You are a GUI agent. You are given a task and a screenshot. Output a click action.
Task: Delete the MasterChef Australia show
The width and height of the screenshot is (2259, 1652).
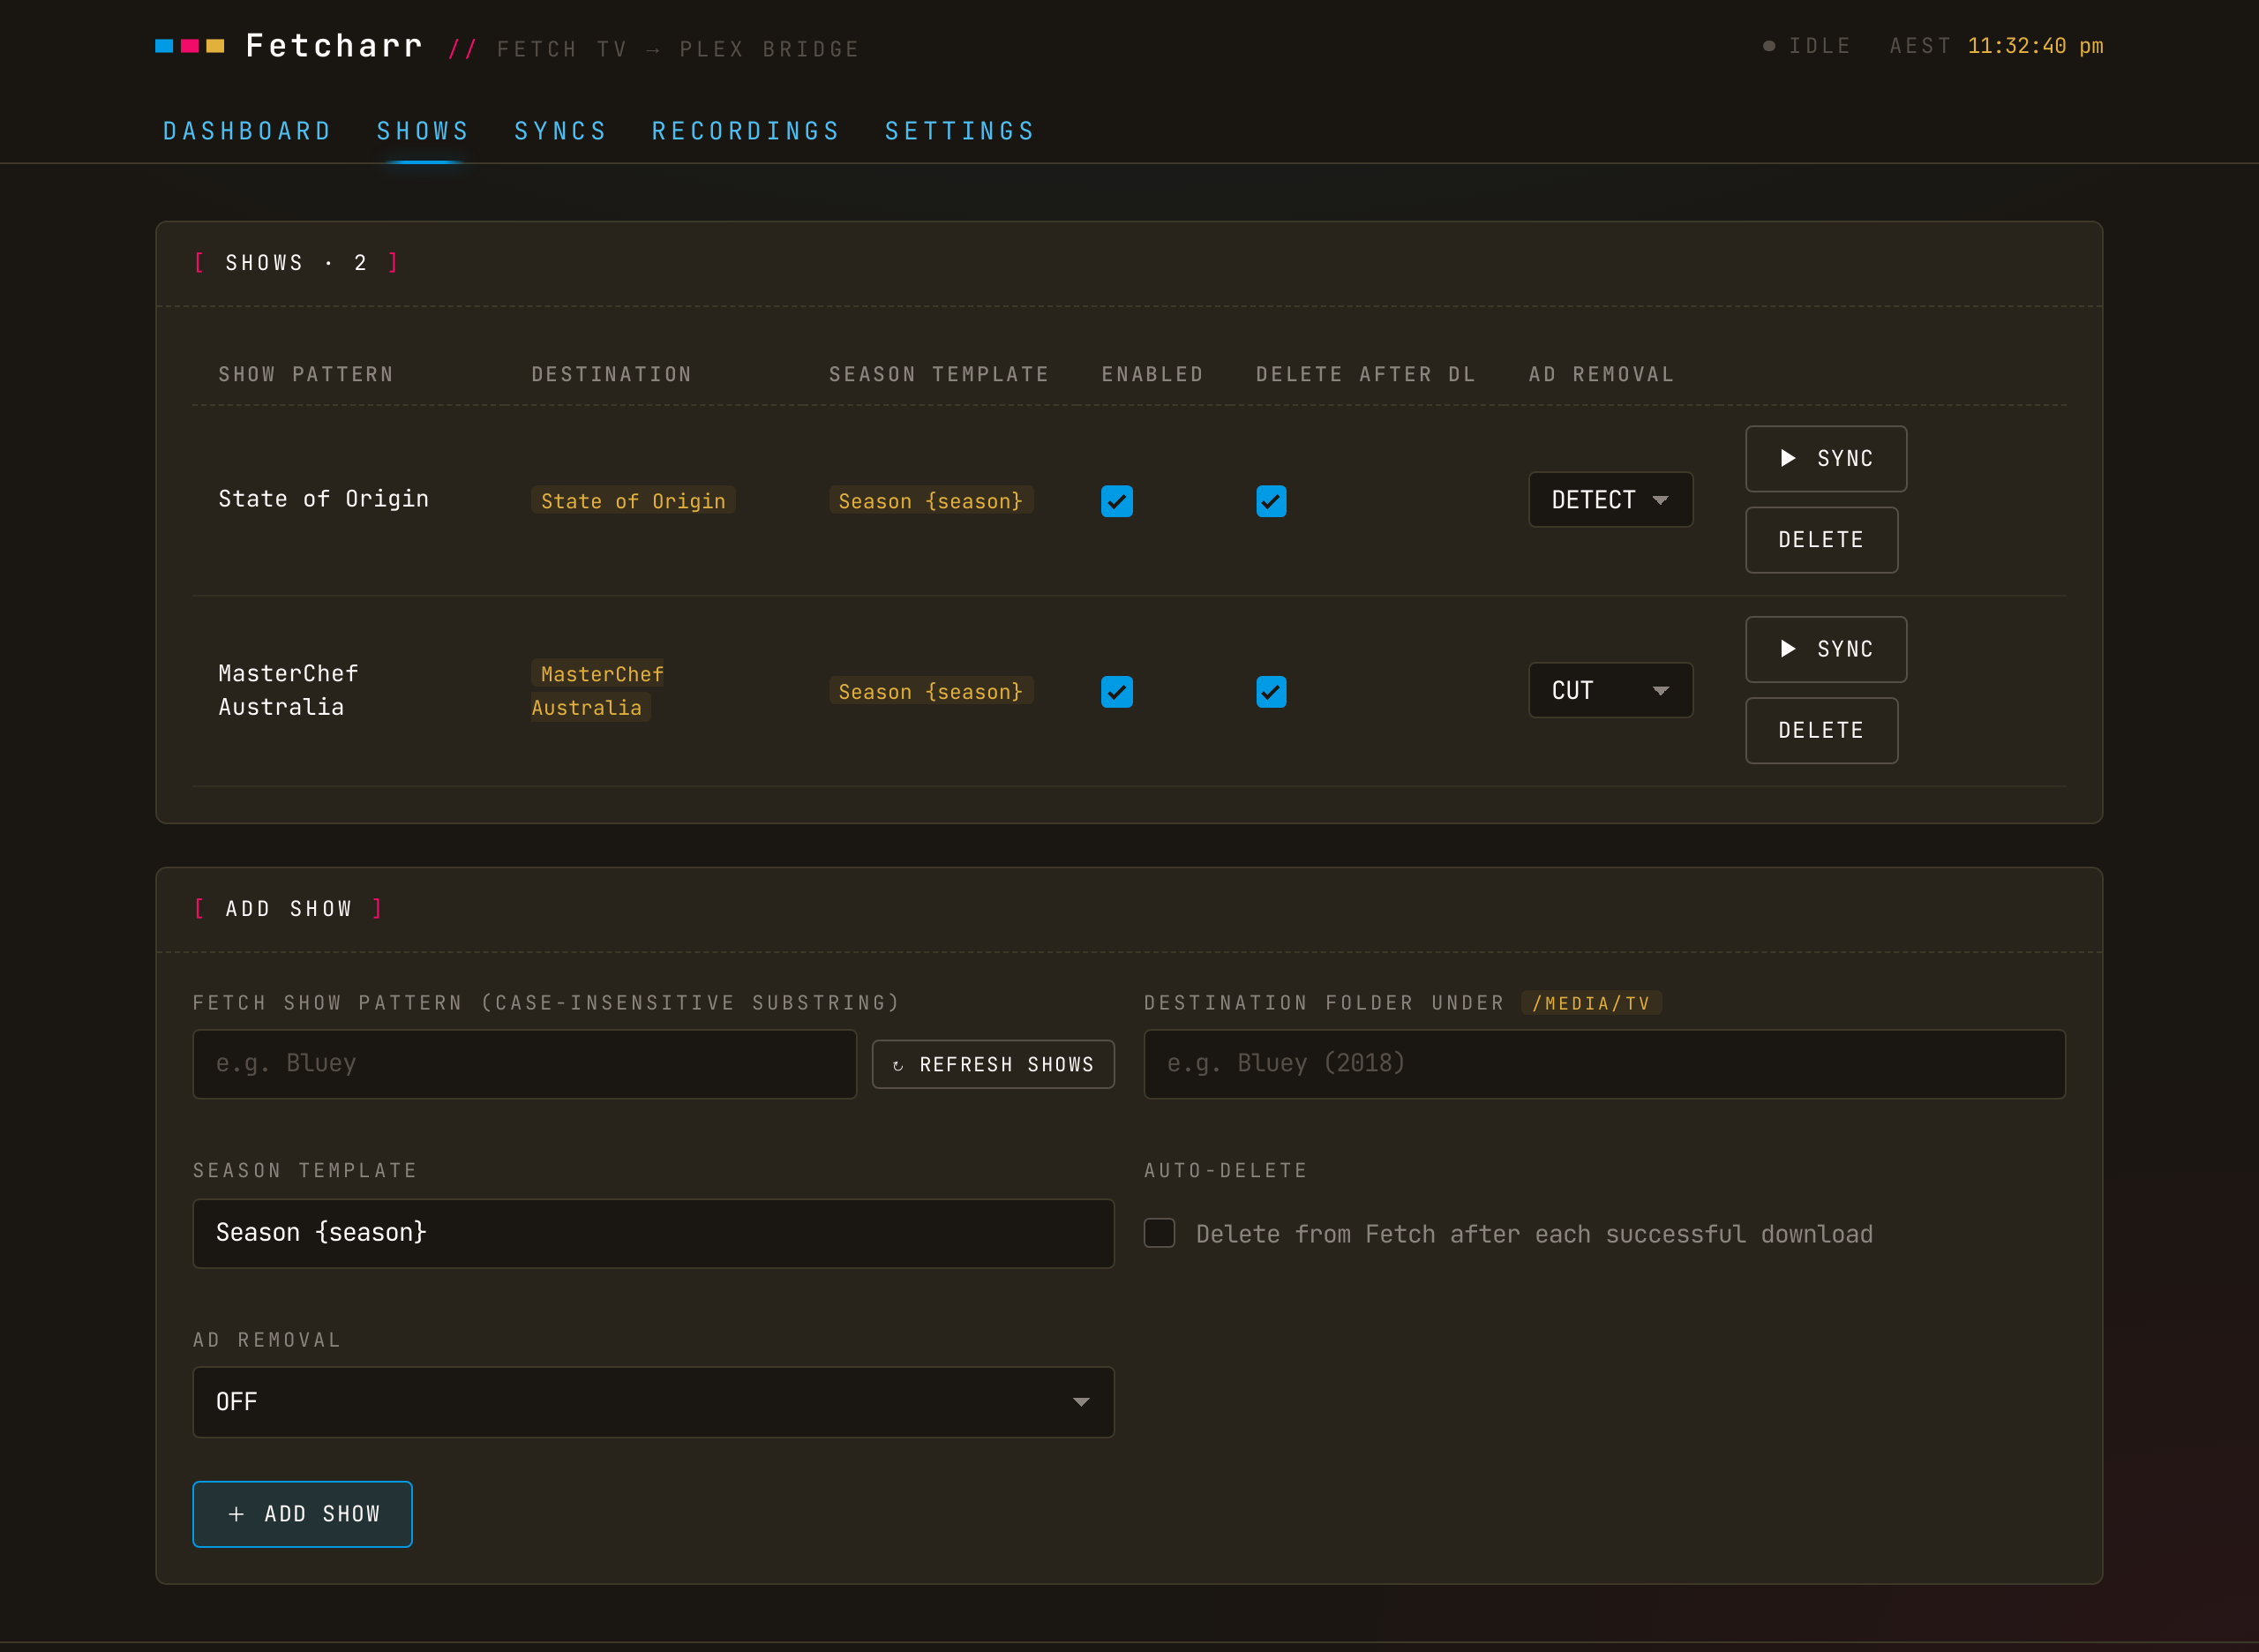coord(1821,731)
